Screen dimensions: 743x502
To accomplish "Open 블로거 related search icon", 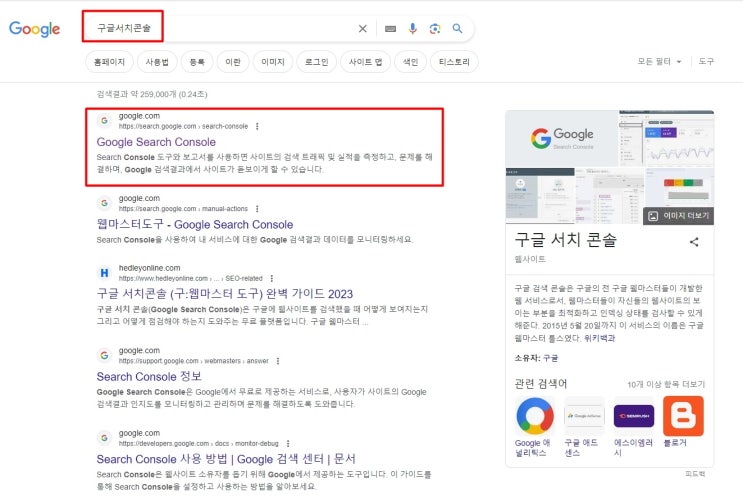I will [x=683, y=416].
